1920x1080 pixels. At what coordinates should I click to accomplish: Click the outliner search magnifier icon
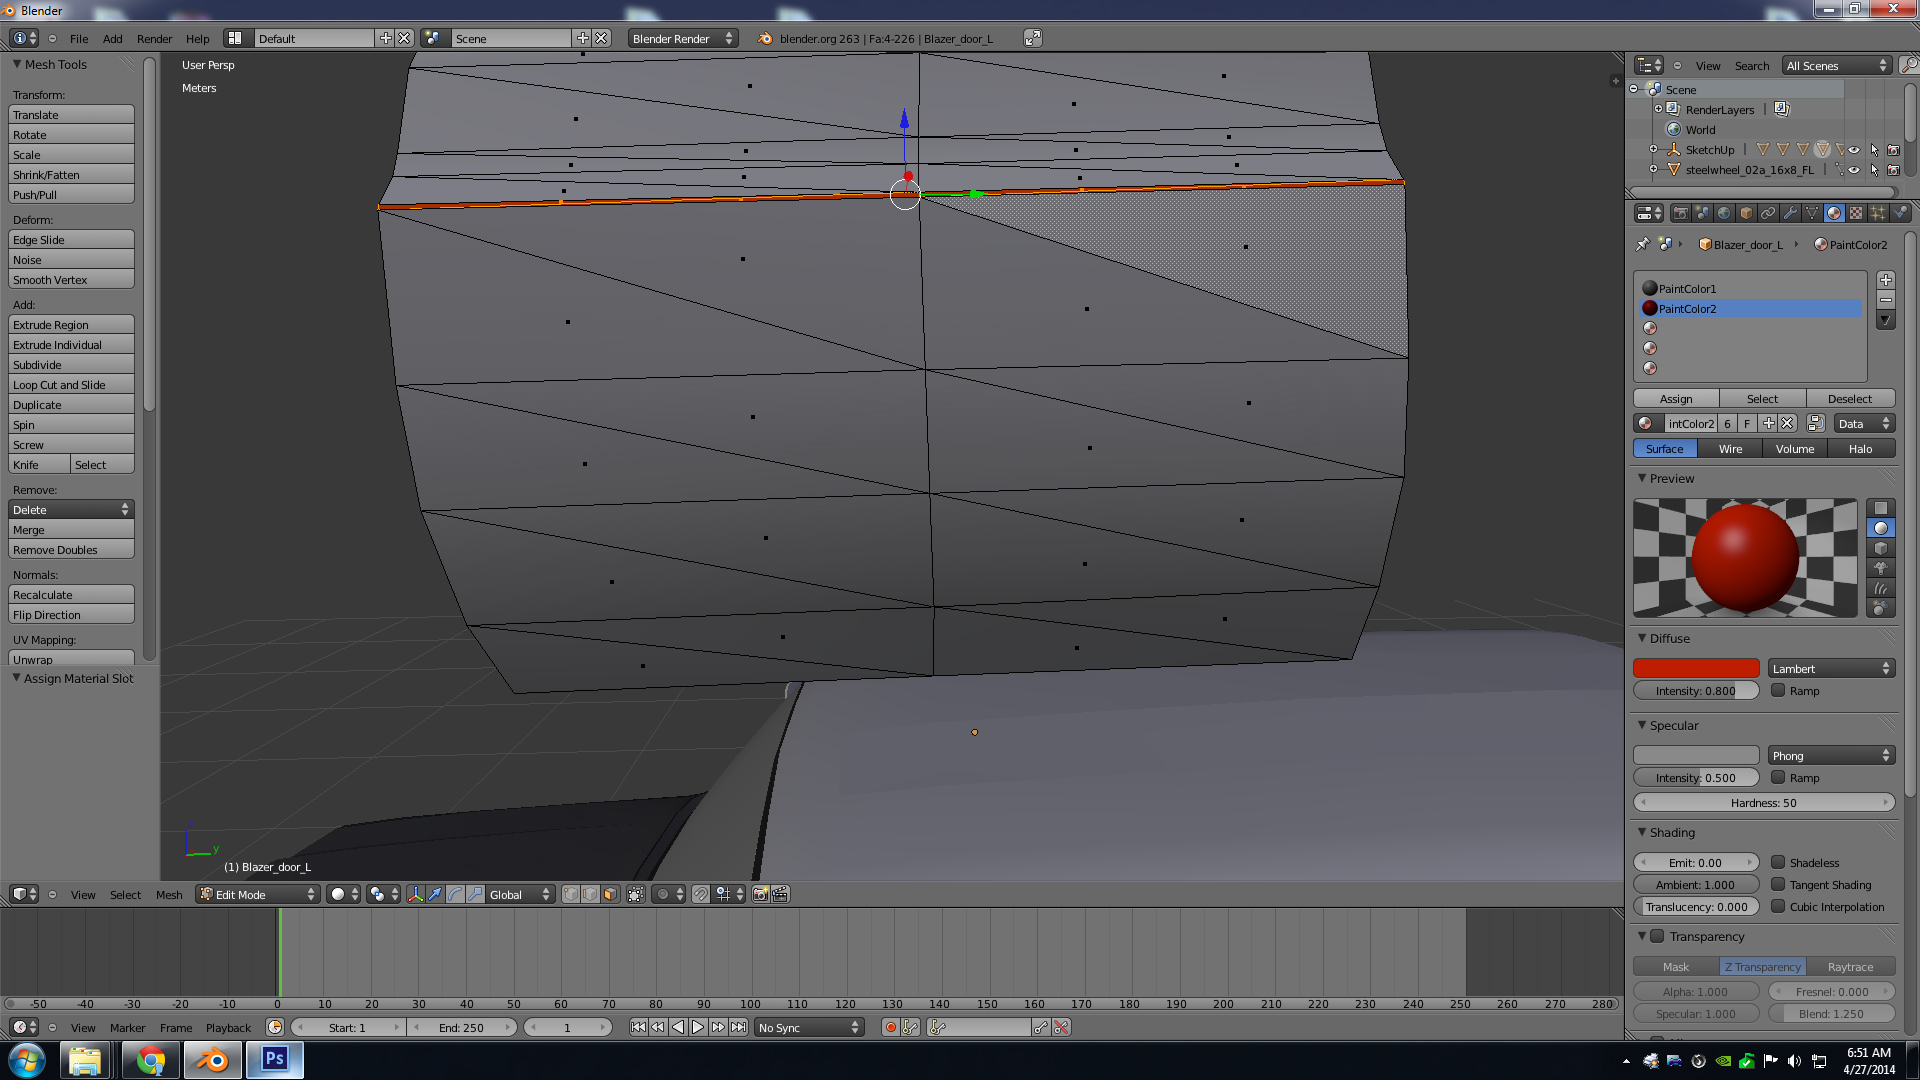click(x=1909, y=65)
